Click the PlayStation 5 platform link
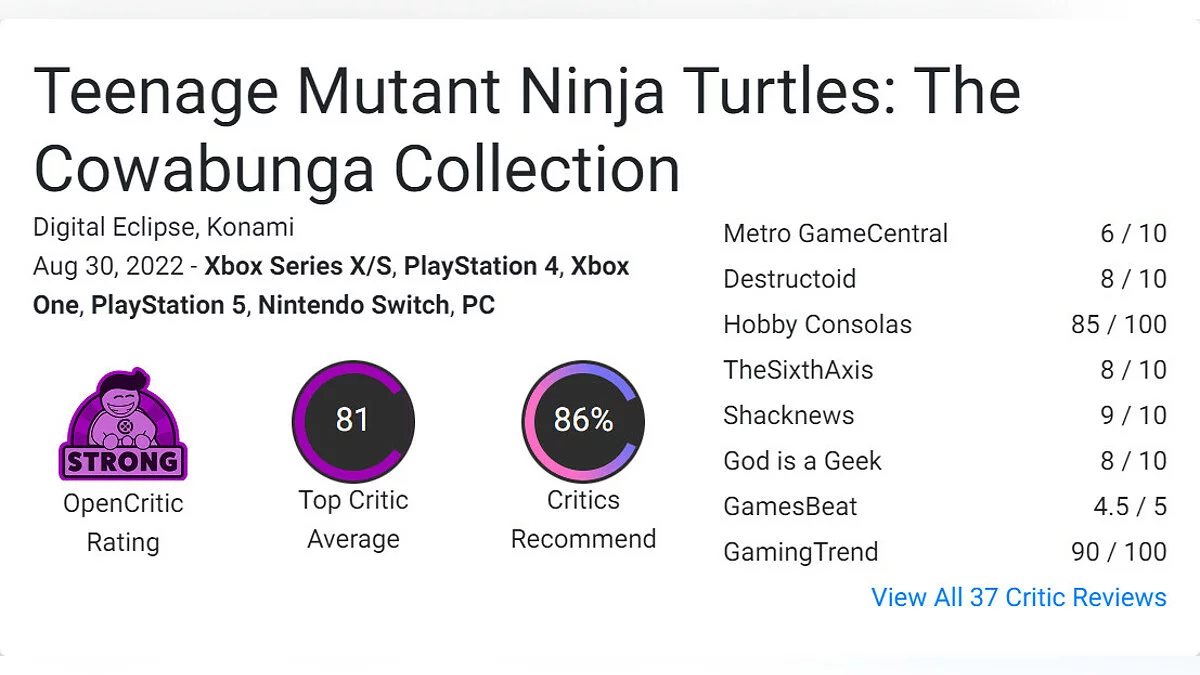Viewport: 1200px width, 675px height. [x=168, y=305]
